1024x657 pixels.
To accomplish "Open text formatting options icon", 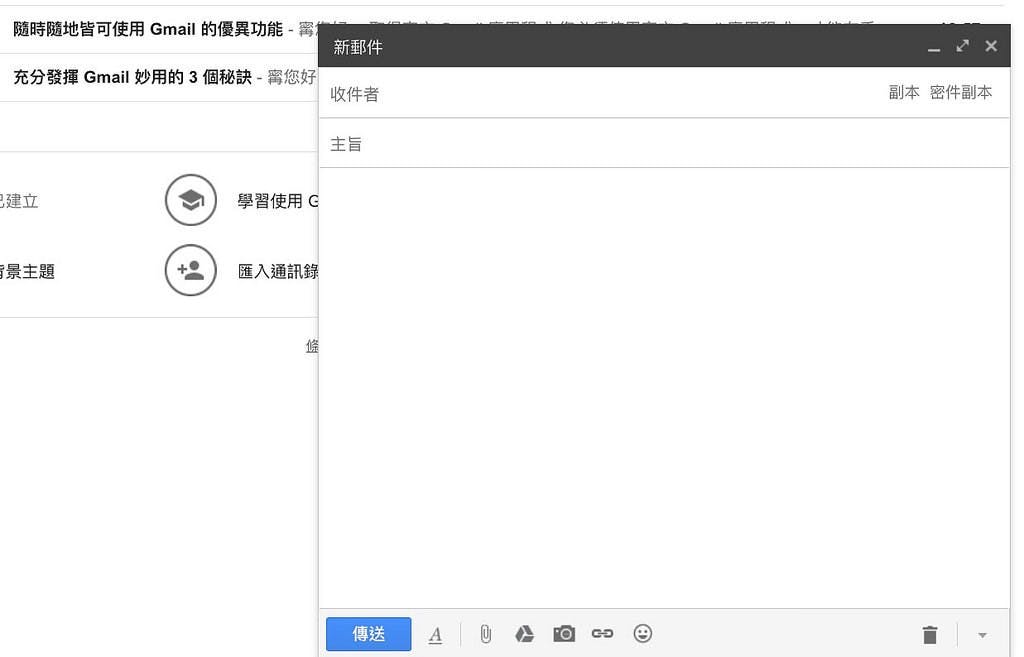I will coord(436,634).
